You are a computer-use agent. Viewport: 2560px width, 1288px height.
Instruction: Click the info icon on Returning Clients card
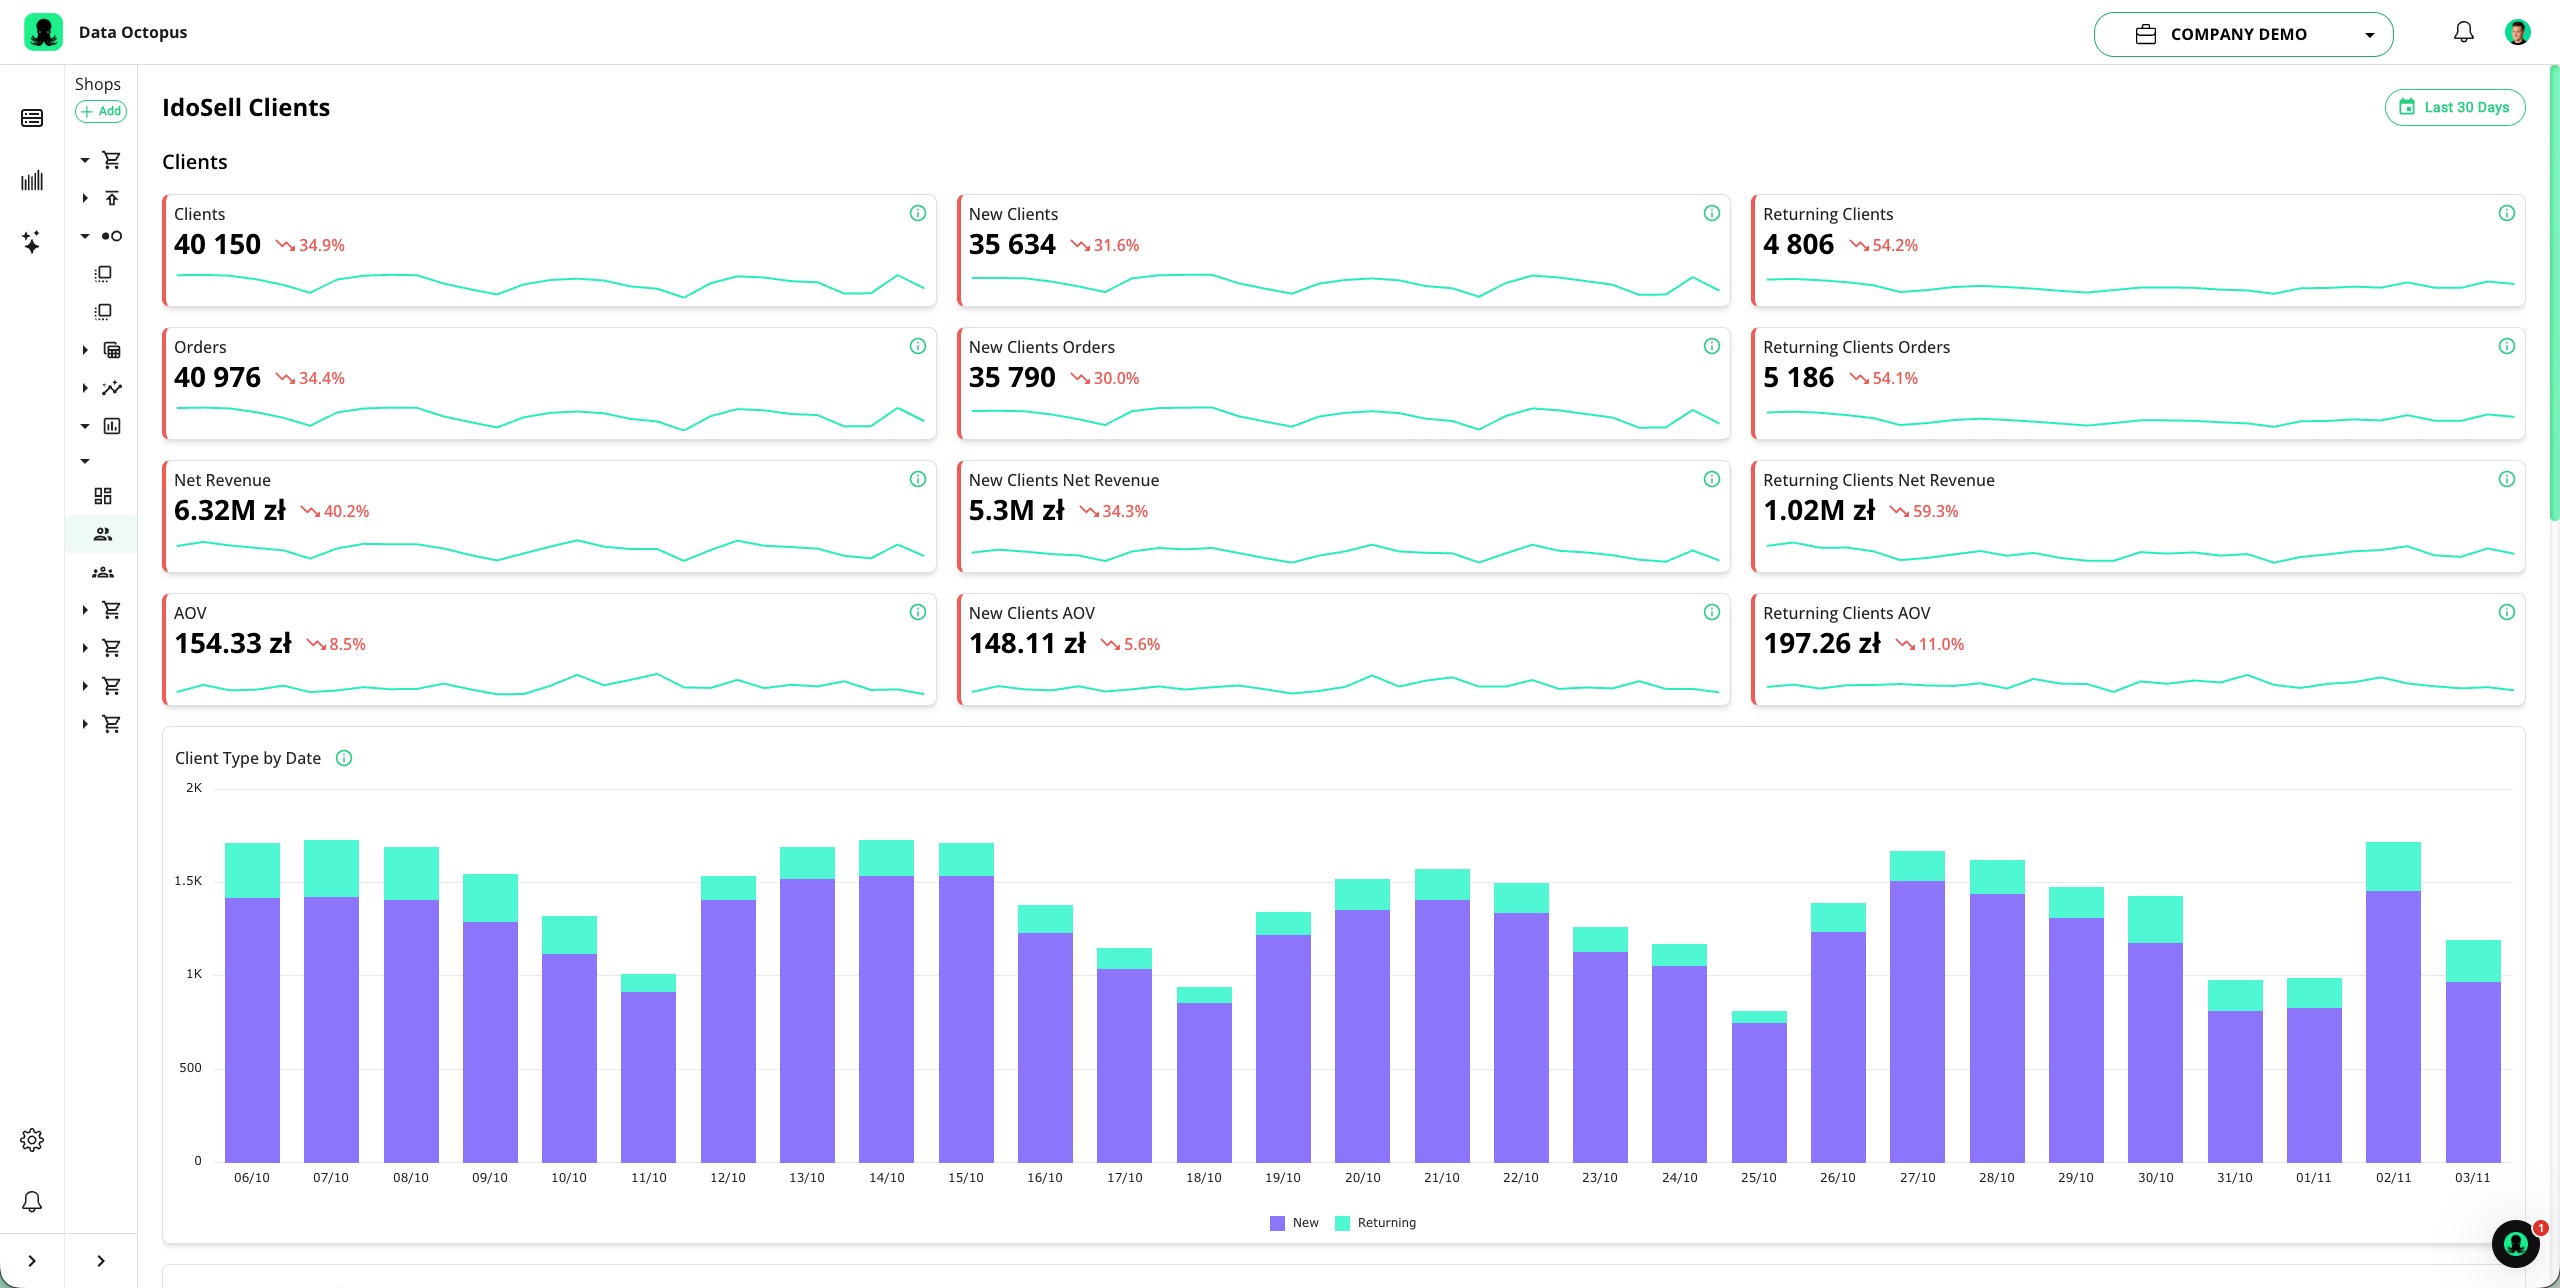[2506, 213]
